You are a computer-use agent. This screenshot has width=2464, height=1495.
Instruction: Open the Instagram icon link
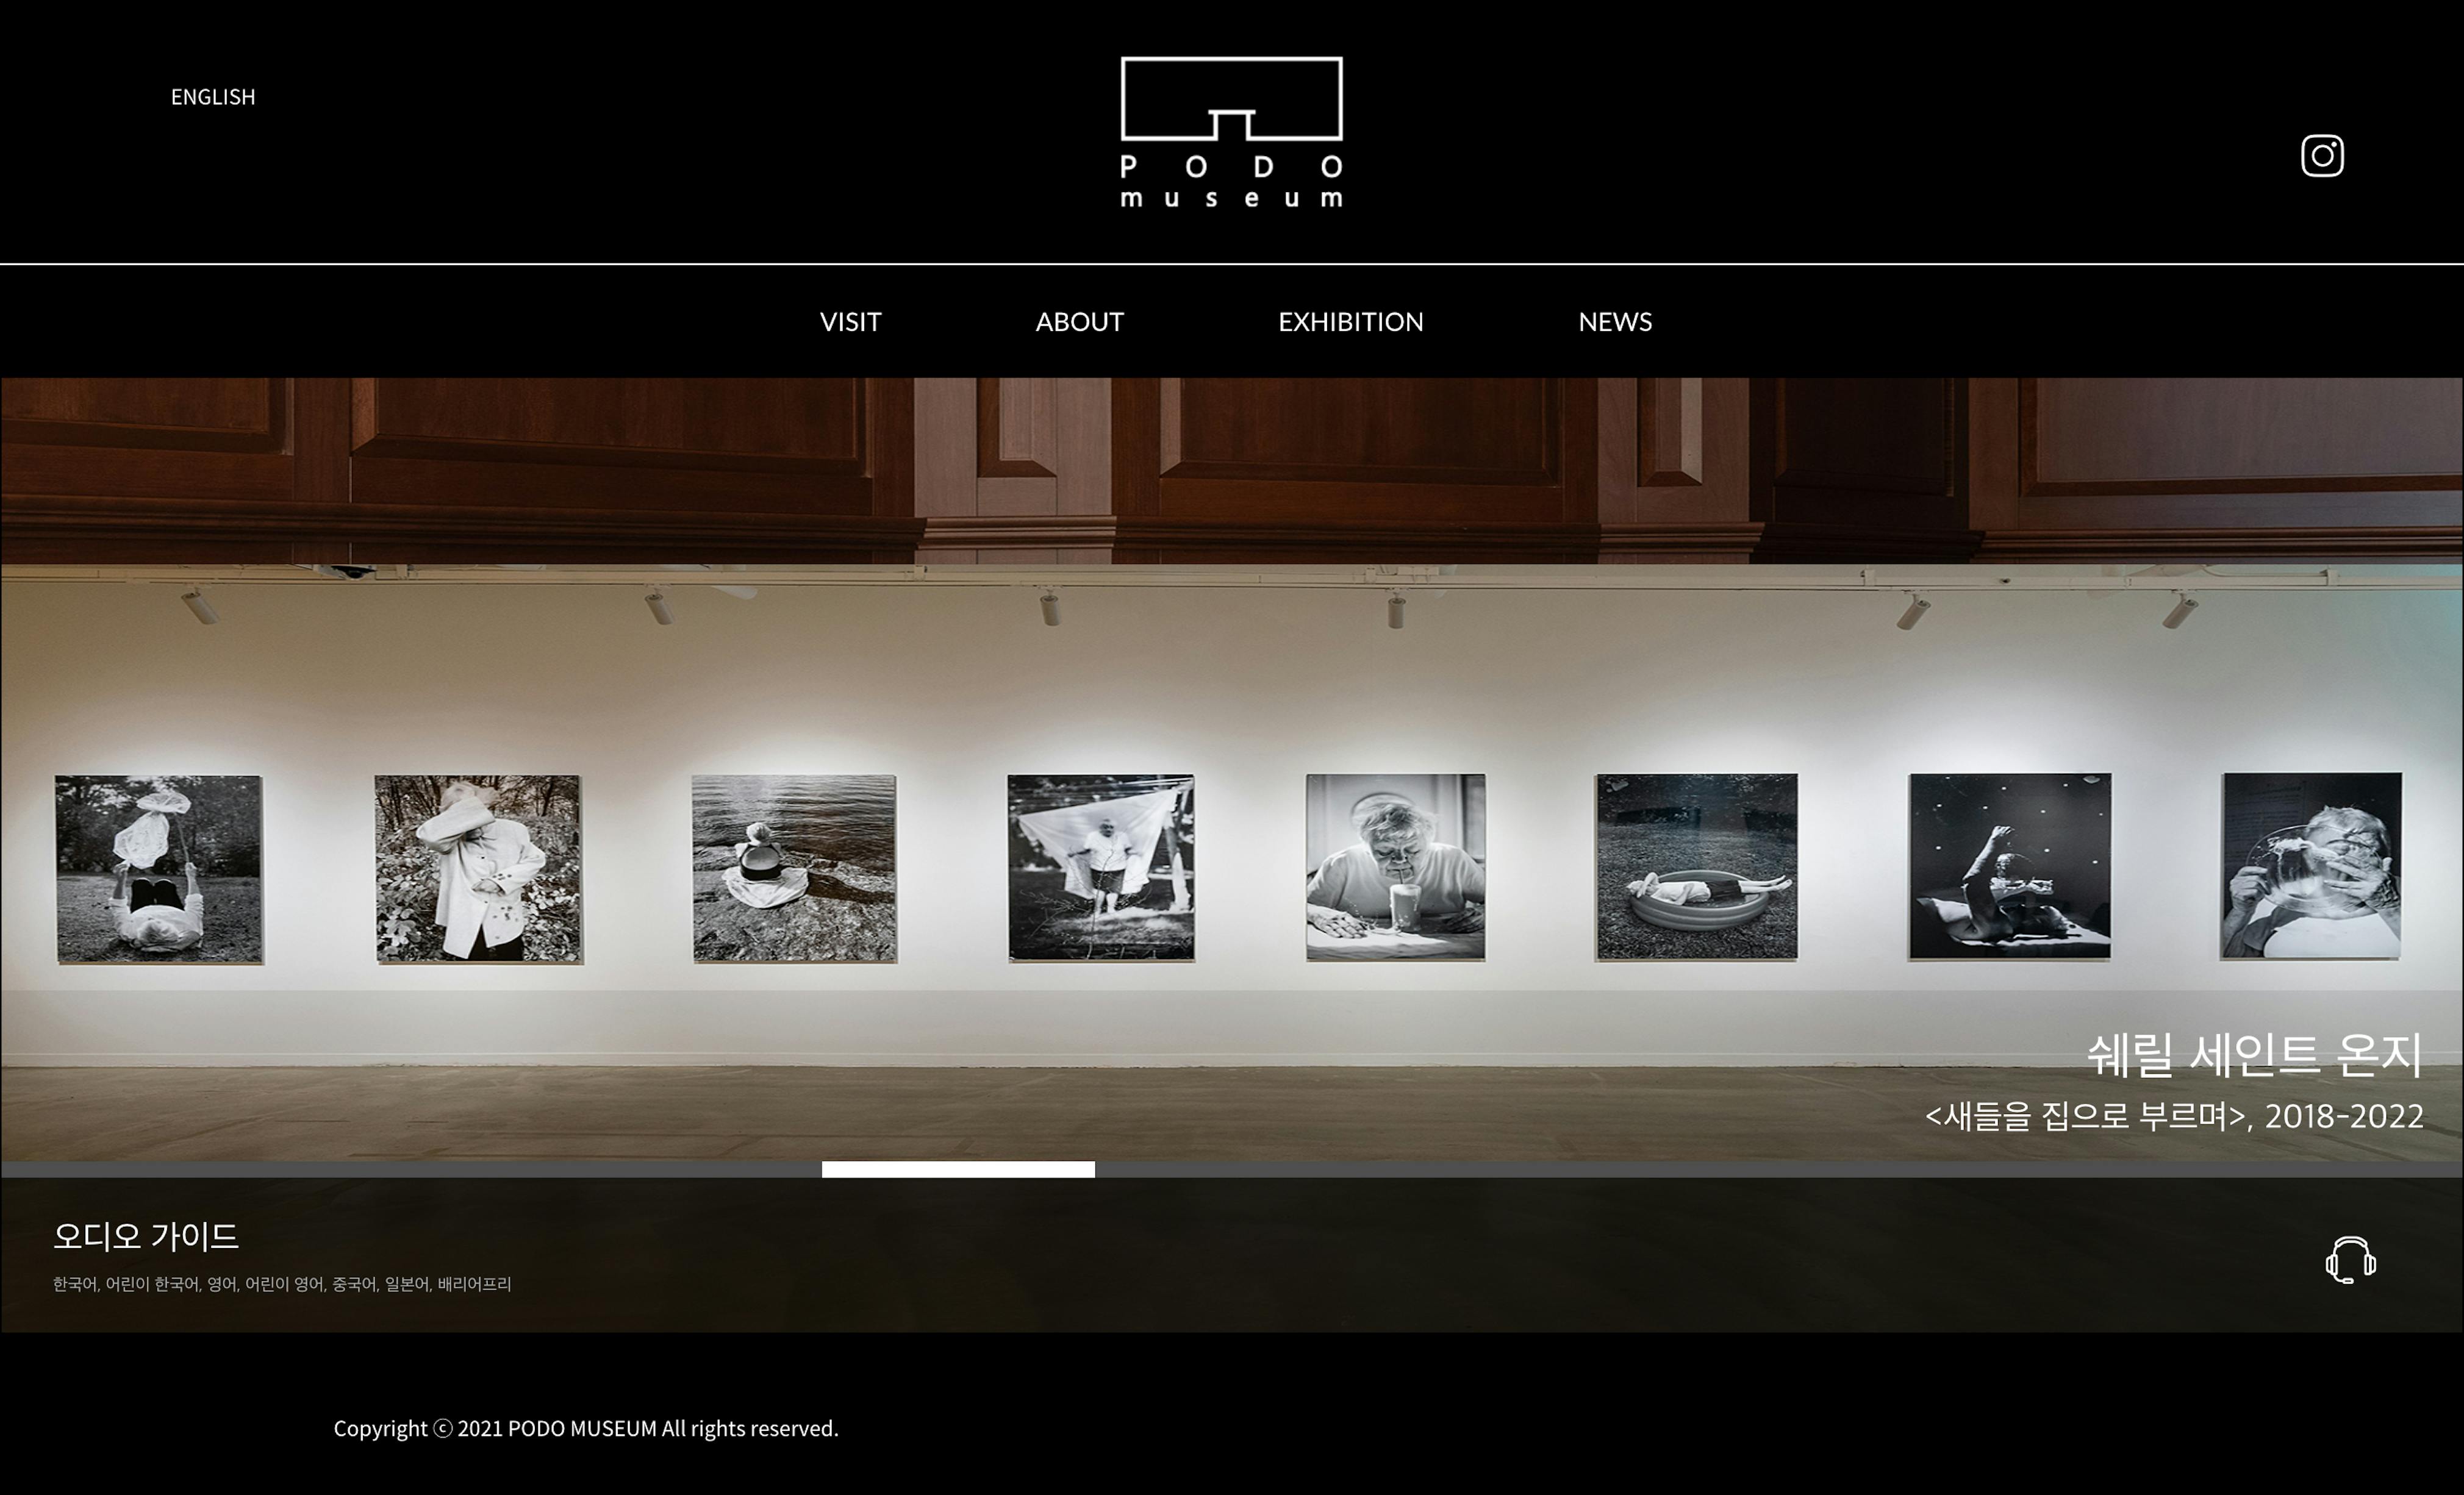[2322, 156]
